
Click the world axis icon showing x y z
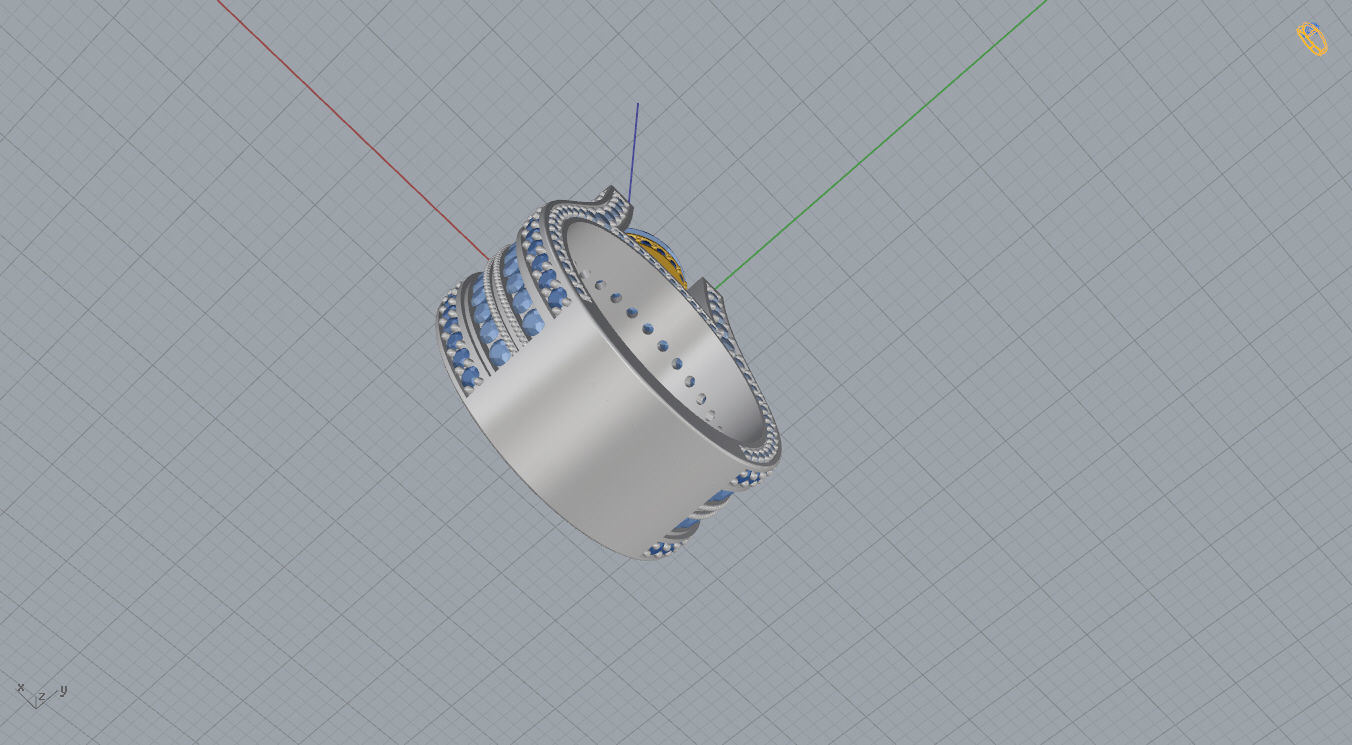(x=41, y=694)
